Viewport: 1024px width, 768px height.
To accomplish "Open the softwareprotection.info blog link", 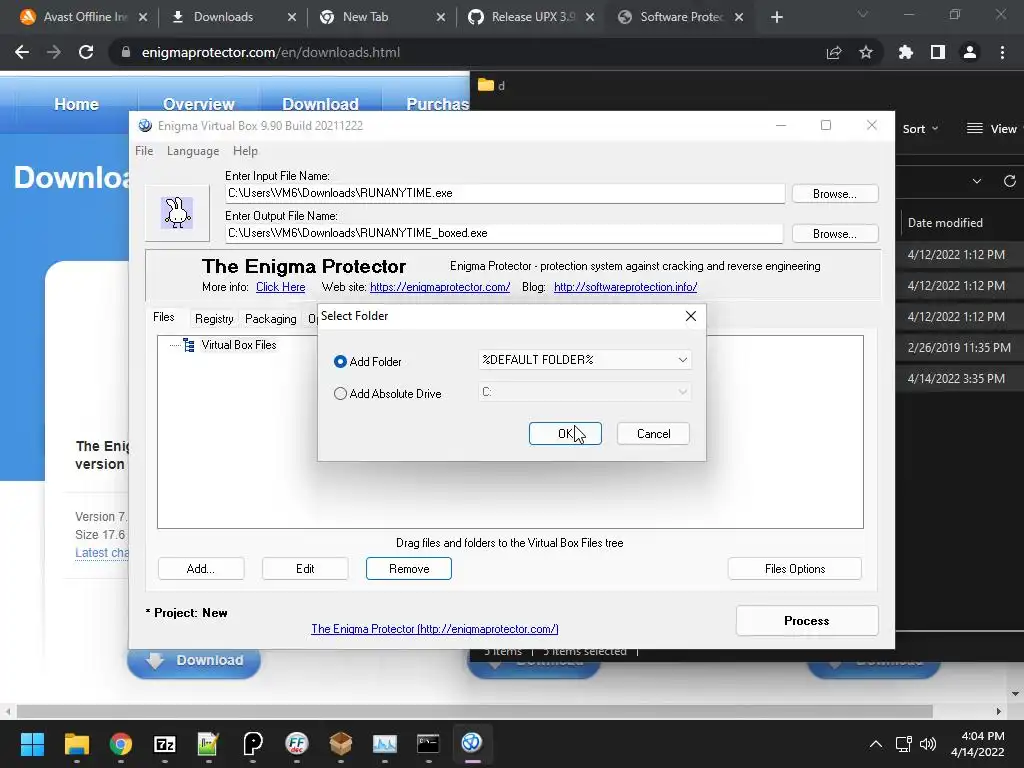I will tap(626, 287).
